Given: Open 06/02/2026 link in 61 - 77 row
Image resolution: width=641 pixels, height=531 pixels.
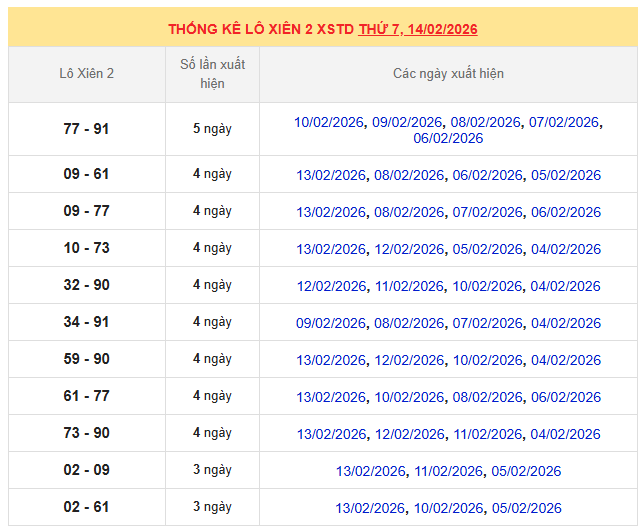Looking at the screenshot, I should 566,397.
